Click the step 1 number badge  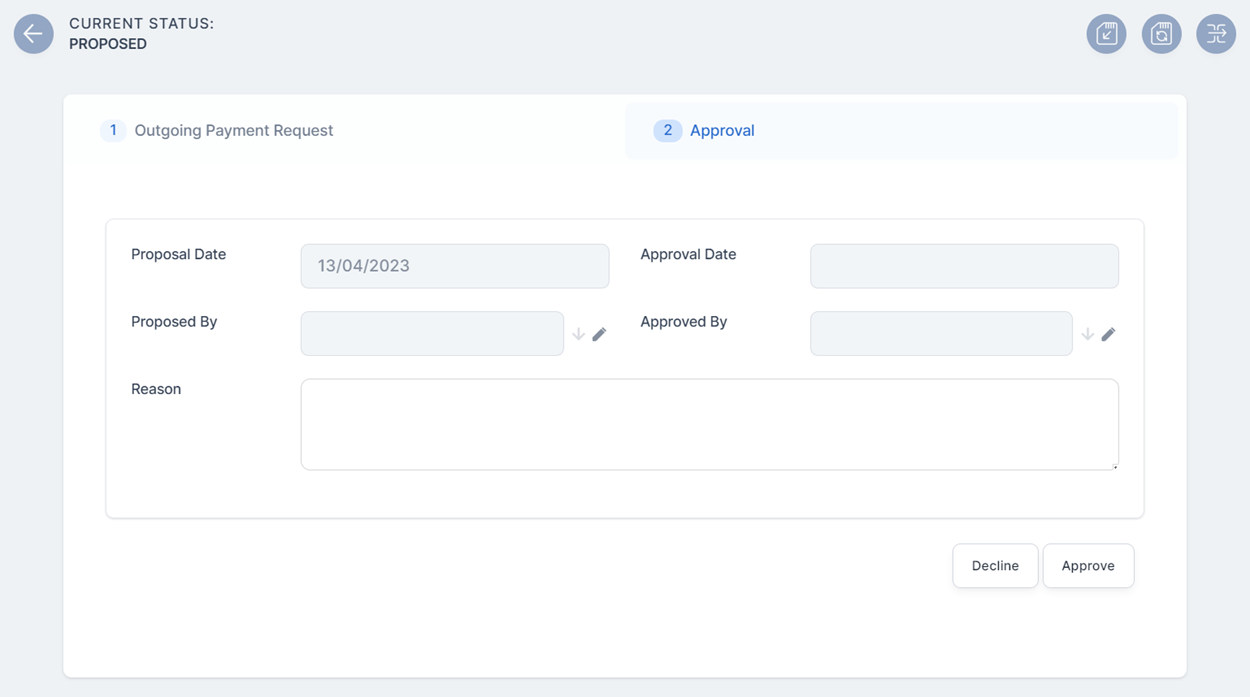pyautogui.click(x=112, y=130)
